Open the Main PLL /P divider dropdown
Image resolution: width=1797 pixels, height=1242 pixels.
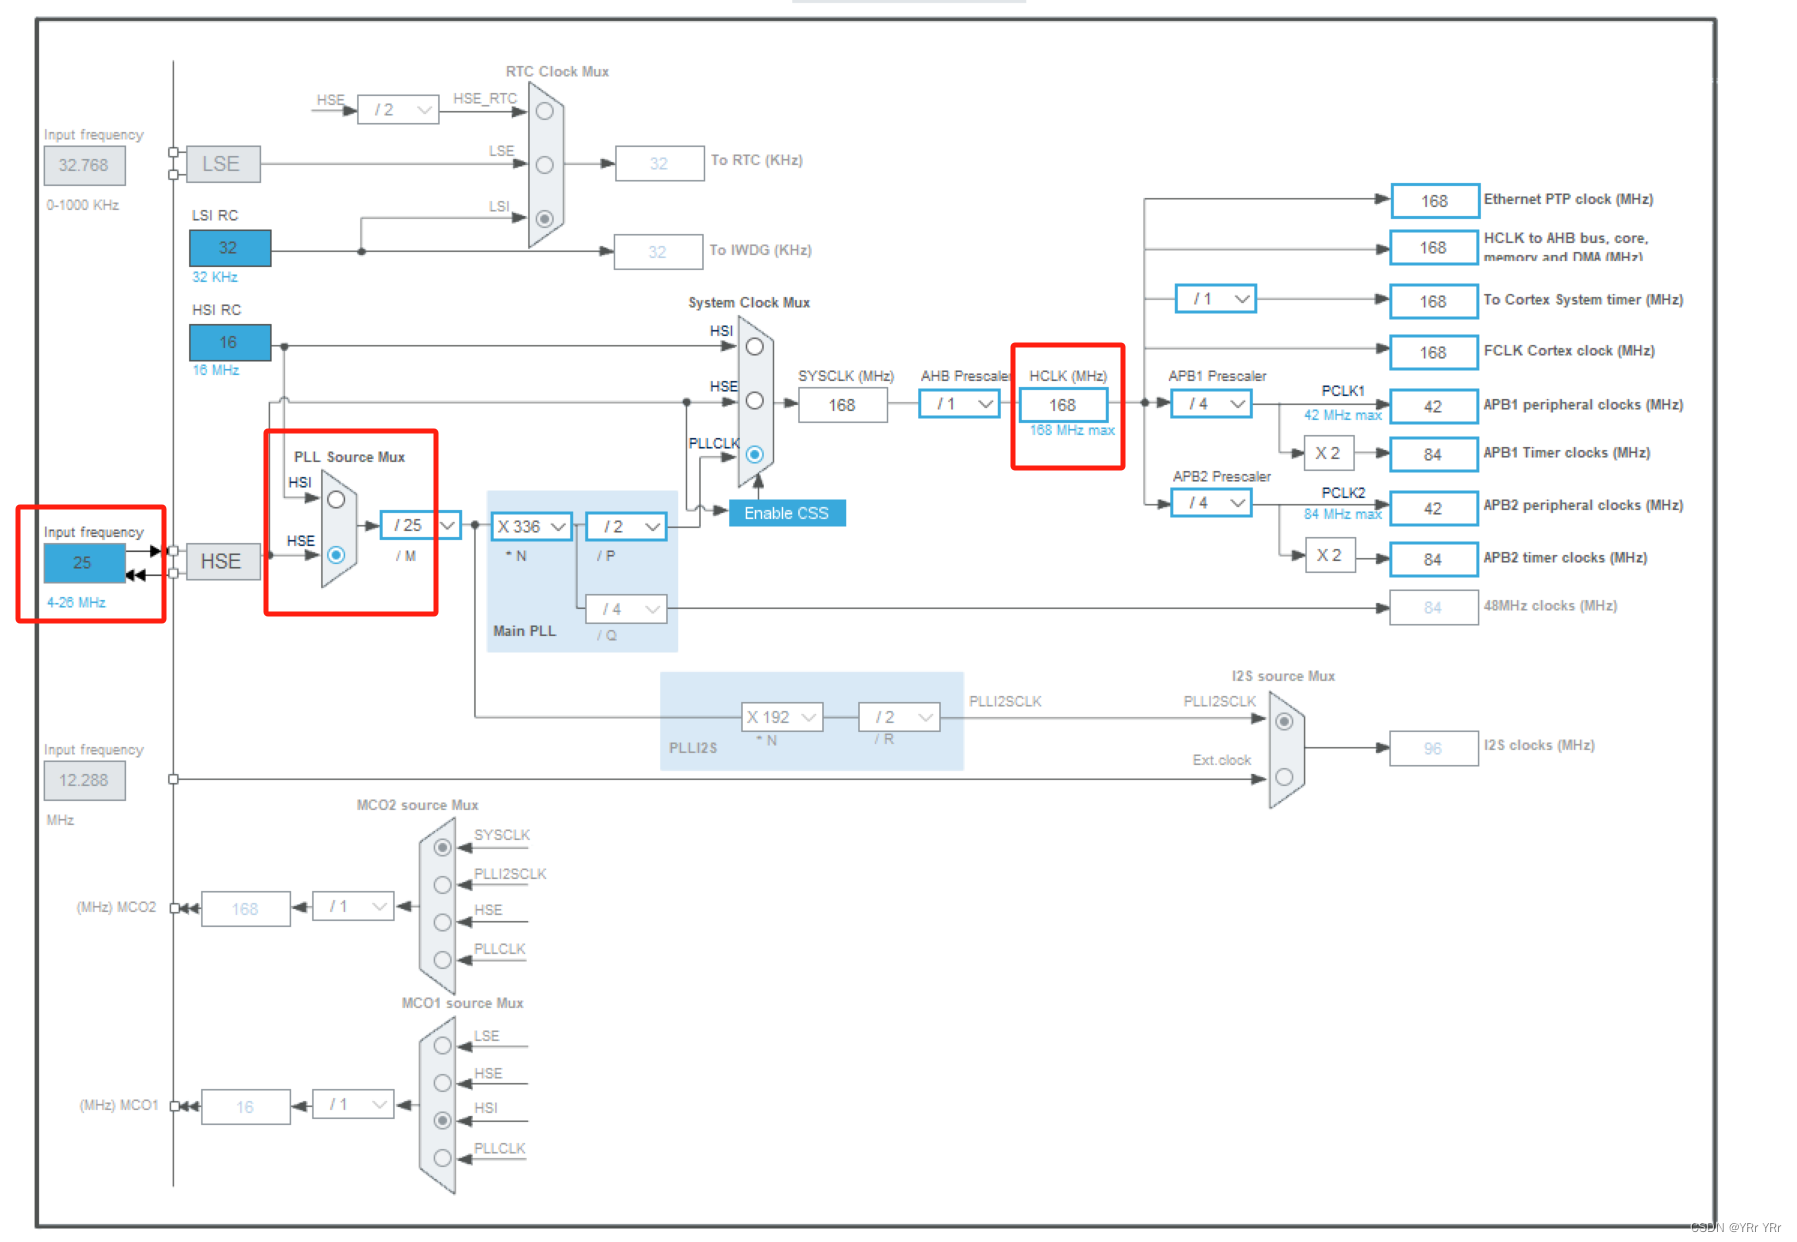(x=627, y=526)
